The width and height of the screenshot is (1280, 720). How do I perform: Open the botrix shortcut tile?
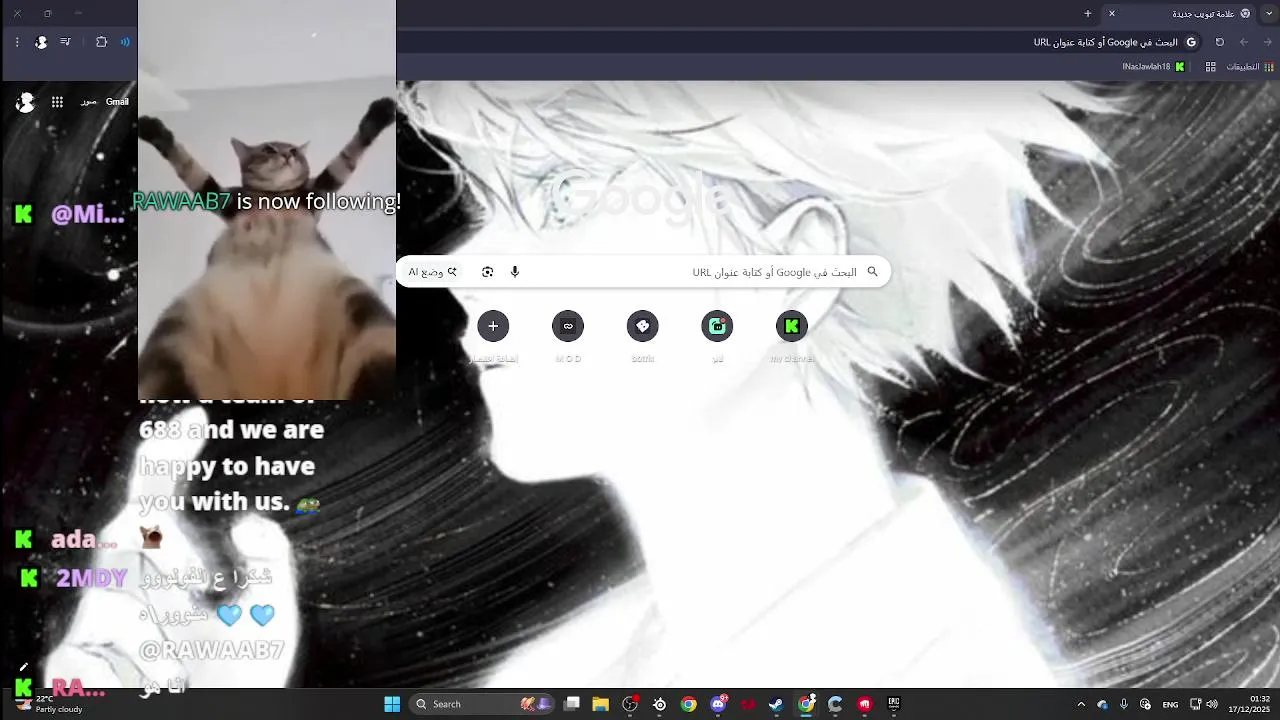[x=643, y=326]
